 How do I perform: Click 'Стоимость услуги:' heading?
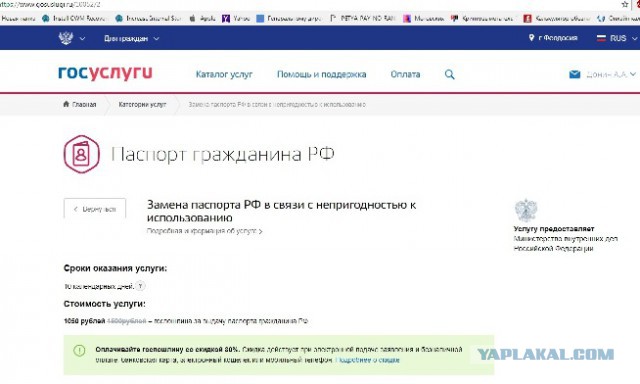pyautogui.click(x=104, y=304)
